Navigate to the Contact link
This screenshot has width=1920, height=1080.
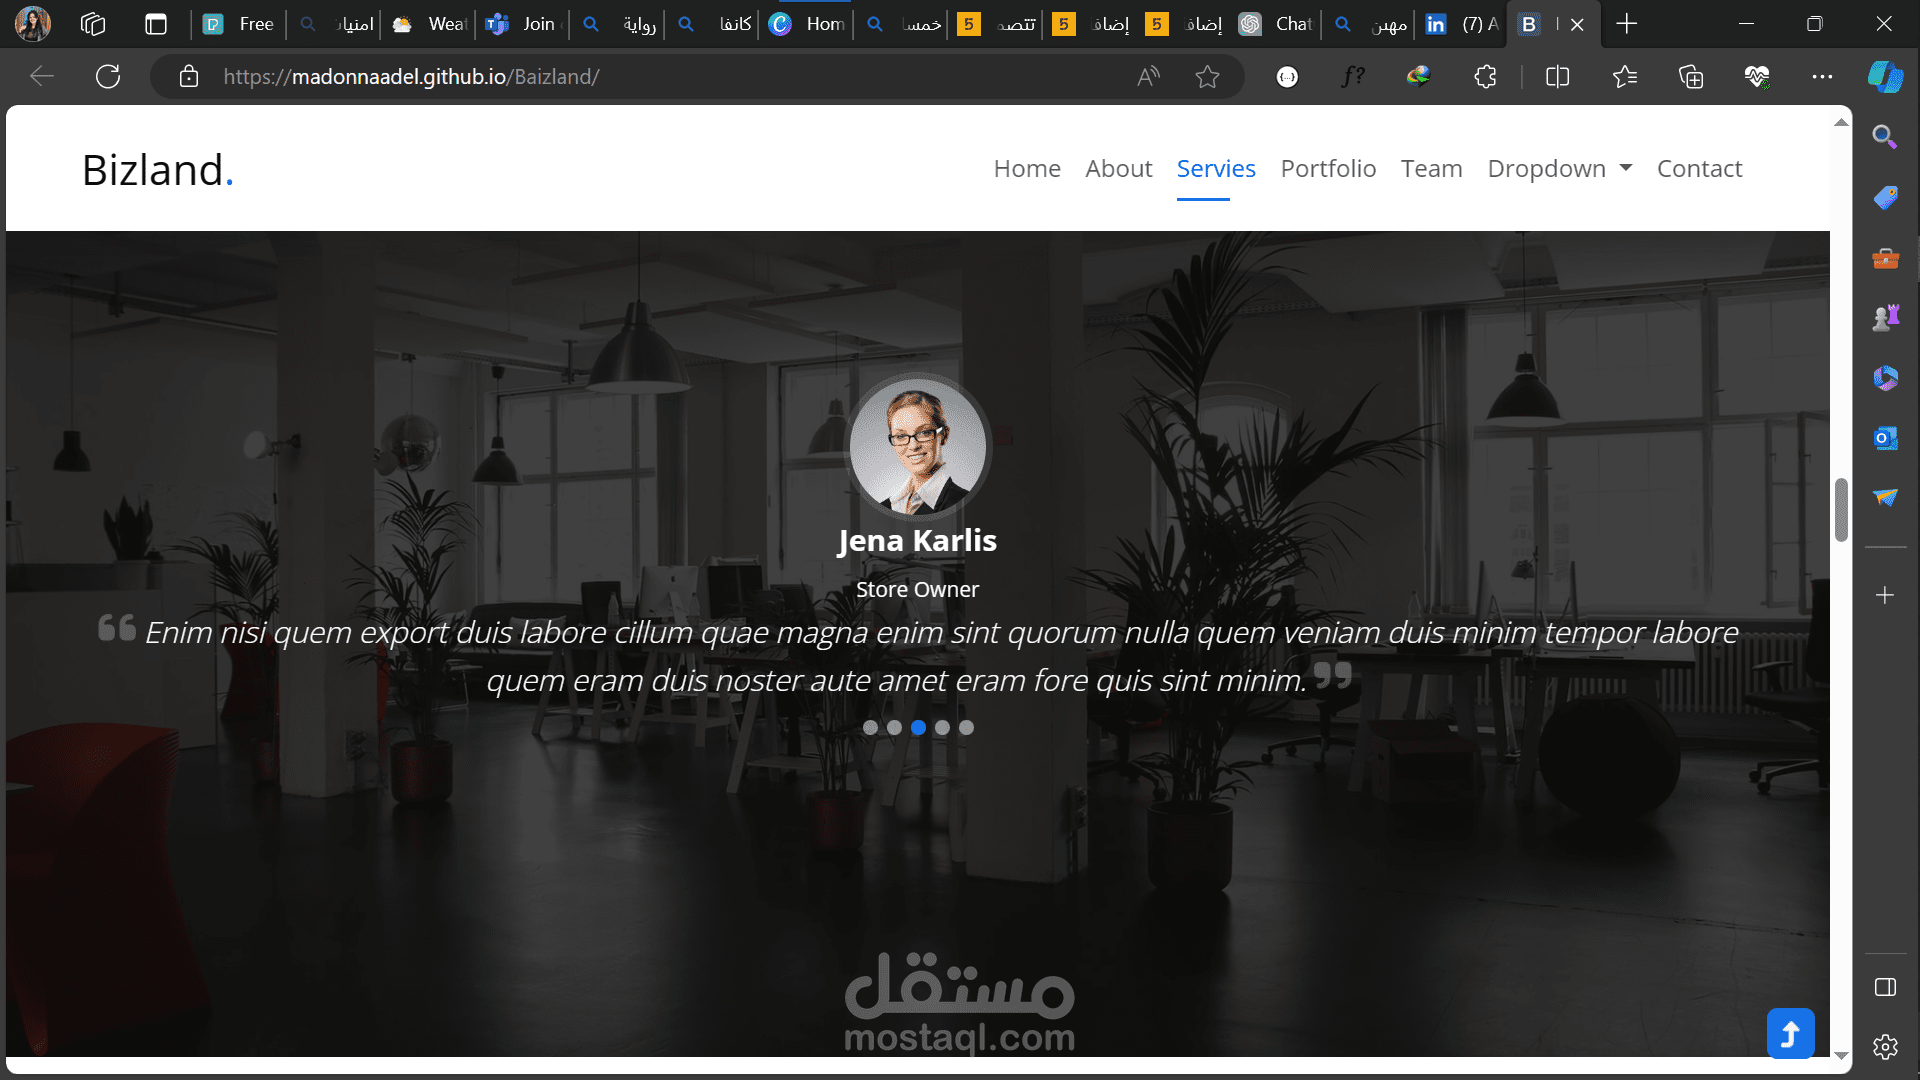(1699, 169)
